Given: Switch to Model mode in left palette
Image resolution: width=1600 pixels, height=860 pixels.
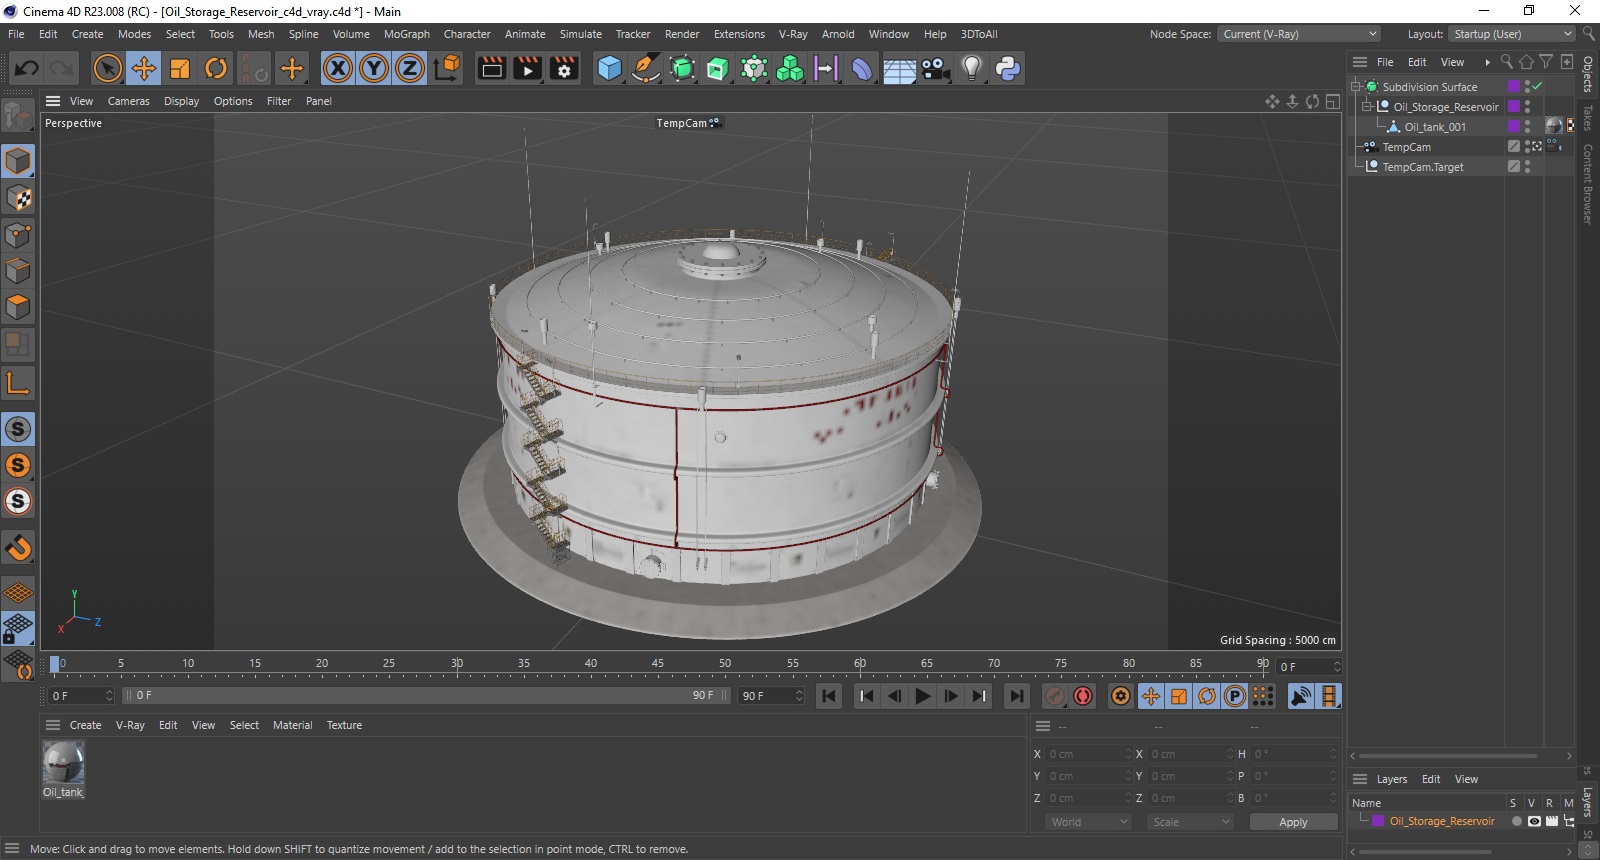Looking at the screenshot, I should point(18,161).
